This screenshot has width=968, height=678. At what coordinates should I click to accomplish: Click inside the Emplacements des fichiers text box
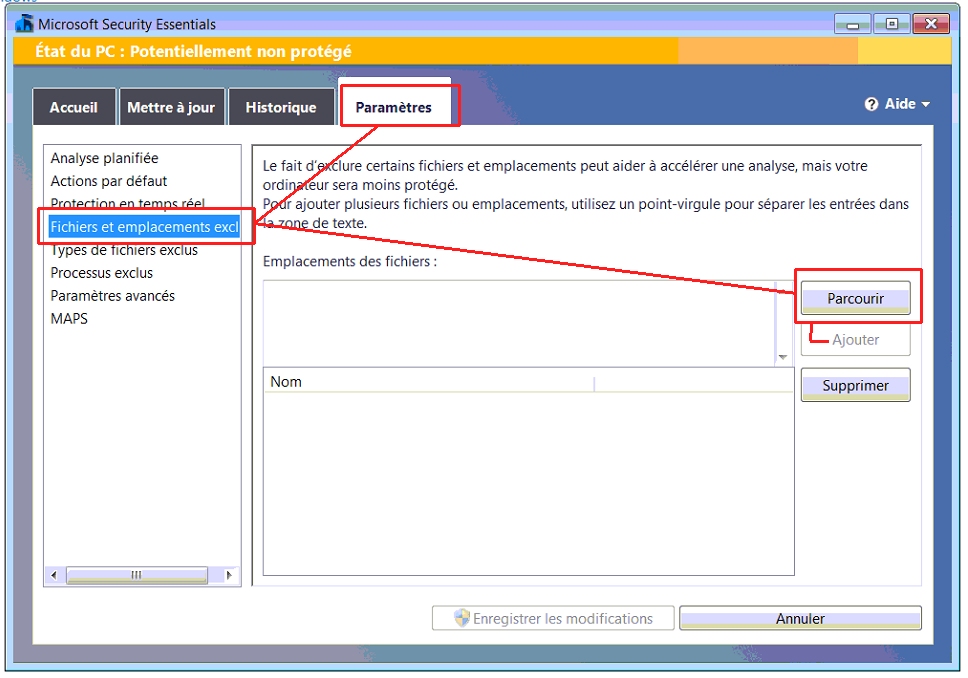[519, 324]
